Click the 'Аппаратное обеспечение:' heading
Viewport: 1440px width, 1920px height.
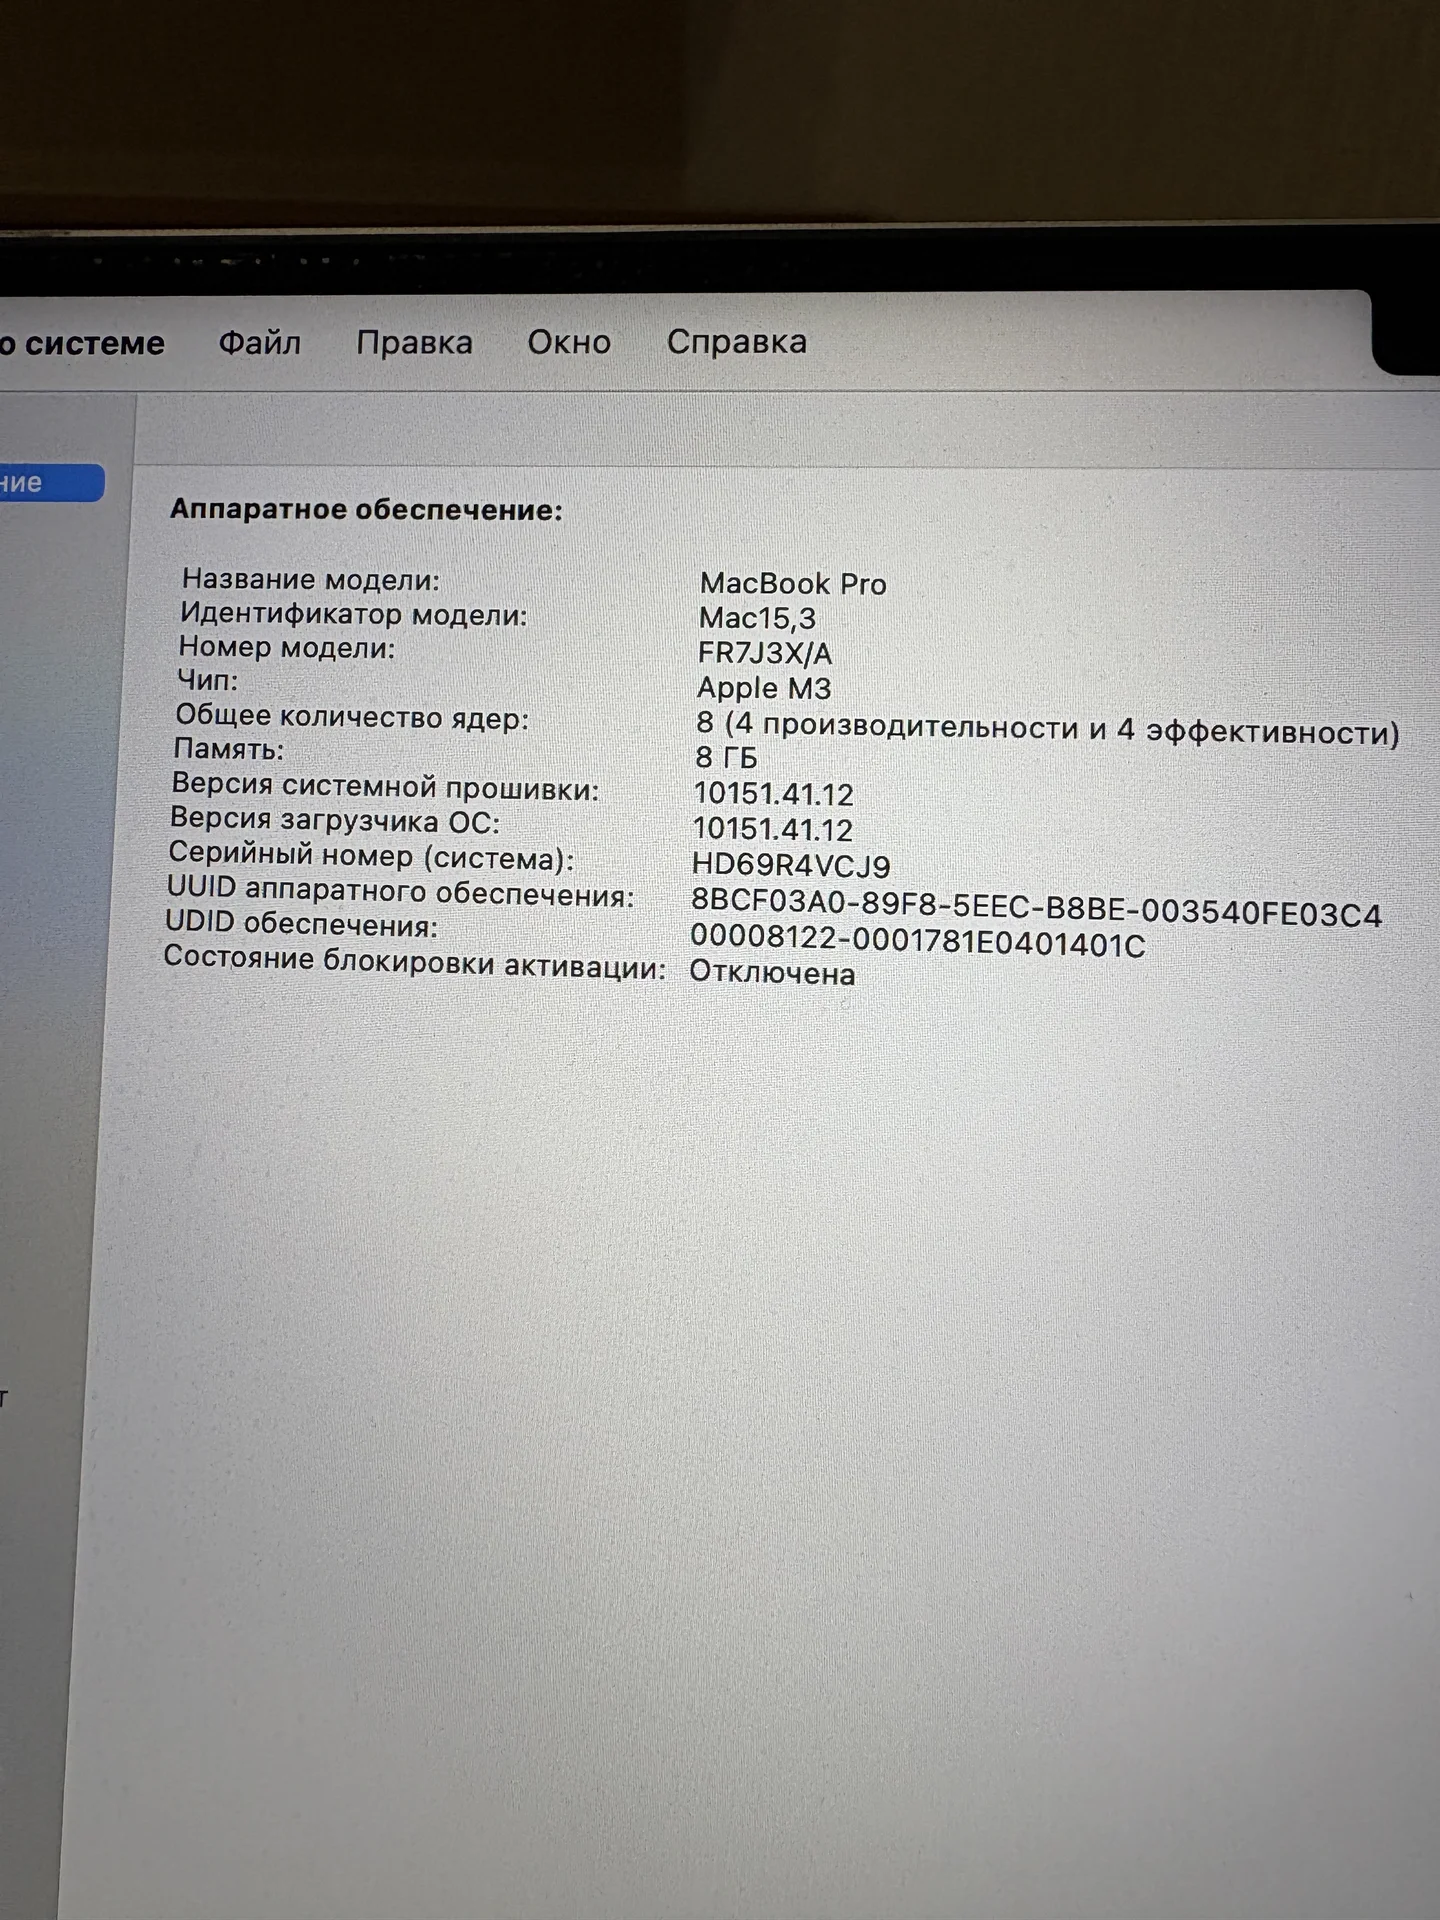pos(366,510)
